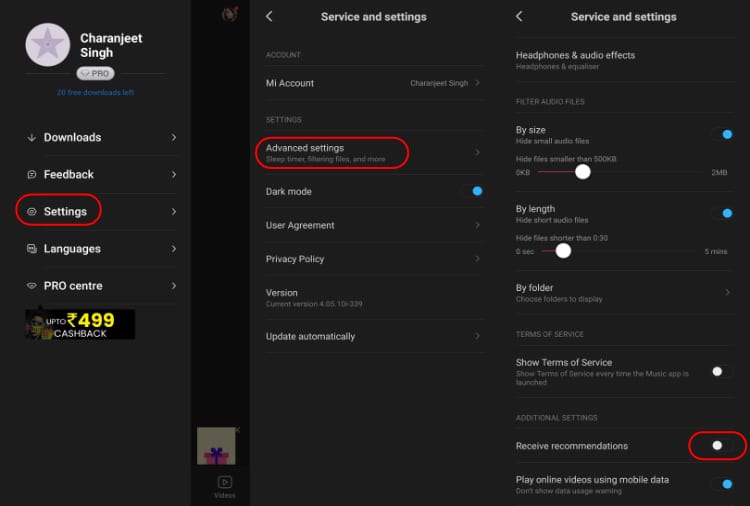This screenshot has height=506, width=750.
Task: Click the Settings gear icon in sidebar
Action: [32, 212]
